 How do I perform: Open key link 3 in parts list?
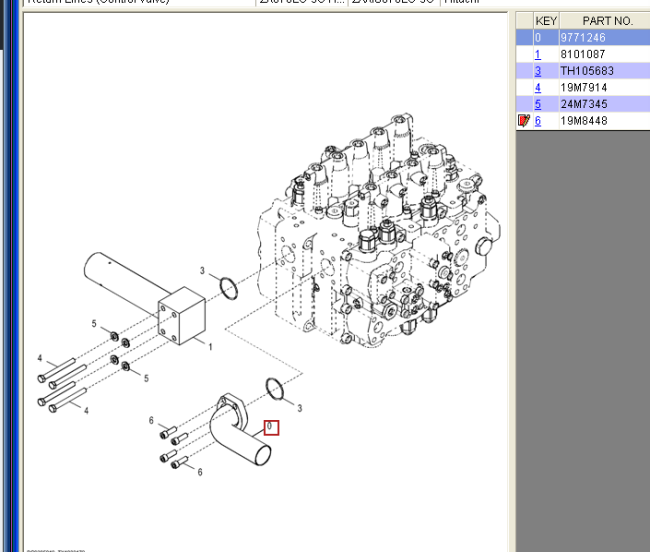pos(538,71)
